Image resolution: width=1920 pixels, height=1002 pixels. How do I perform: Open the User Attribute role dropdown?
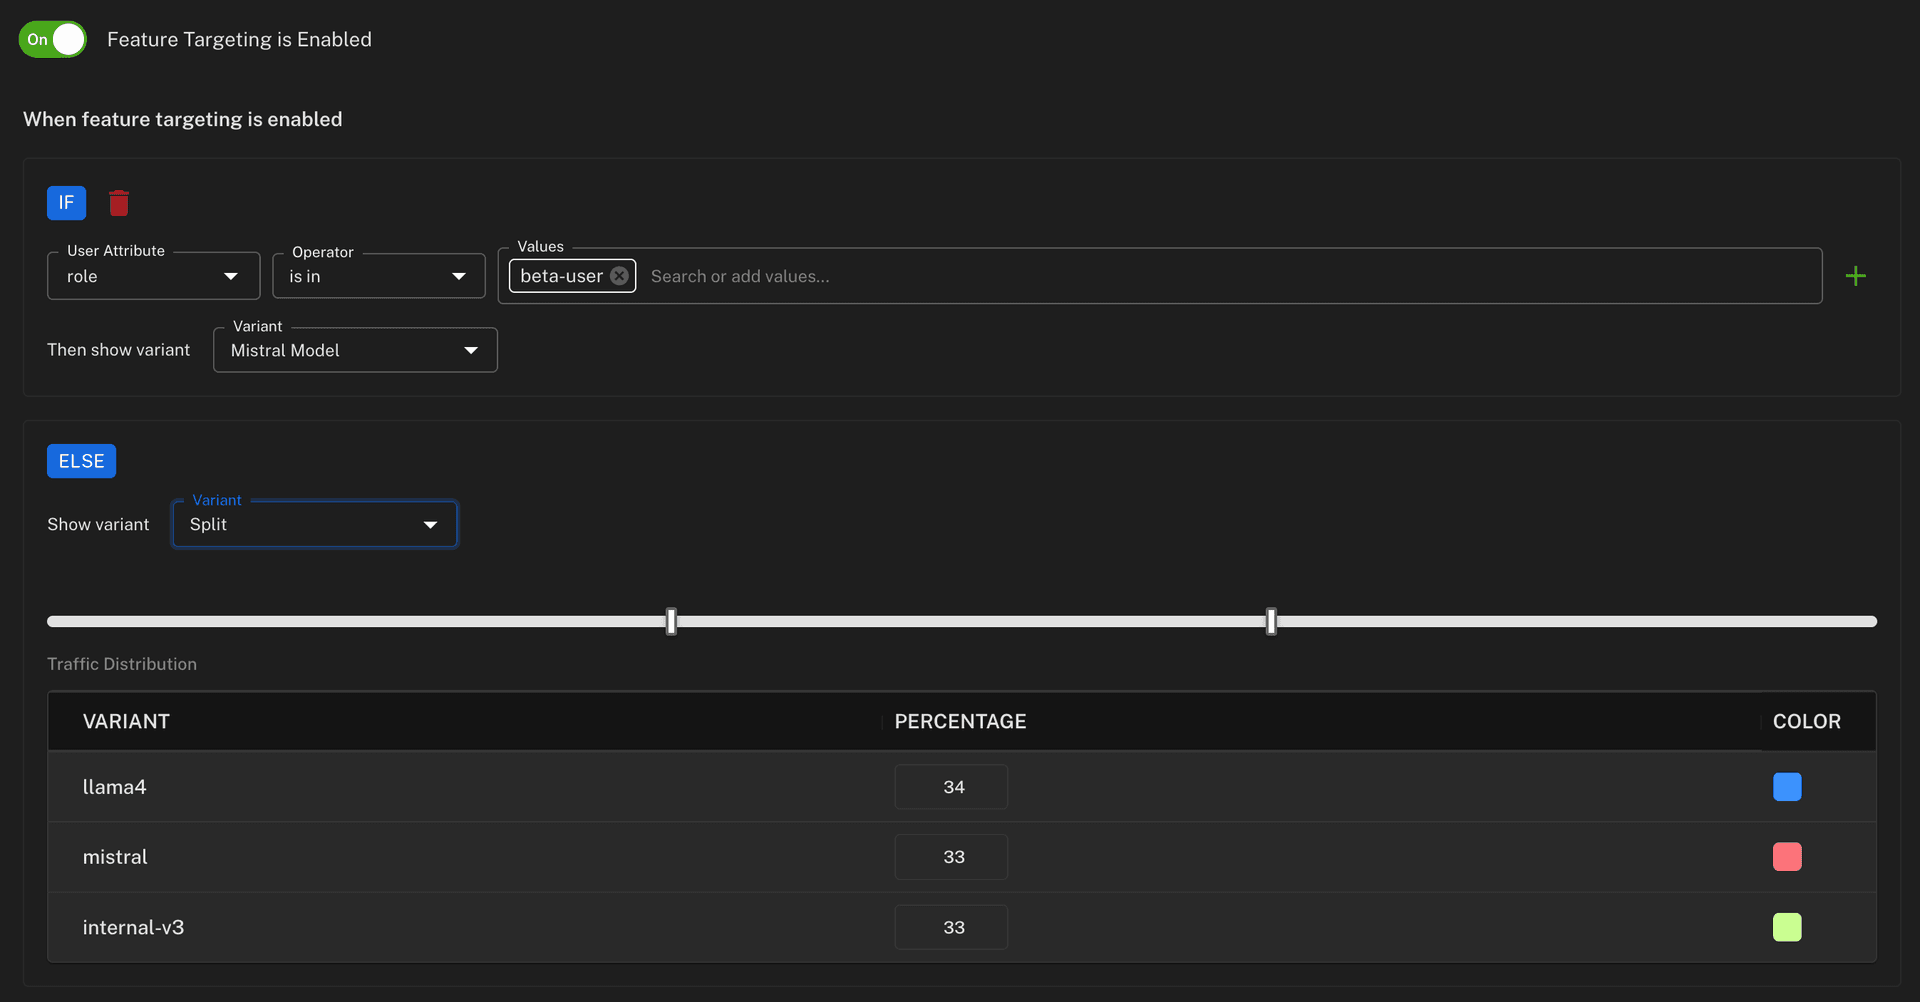pyautogui.click(x=154, y=276)
